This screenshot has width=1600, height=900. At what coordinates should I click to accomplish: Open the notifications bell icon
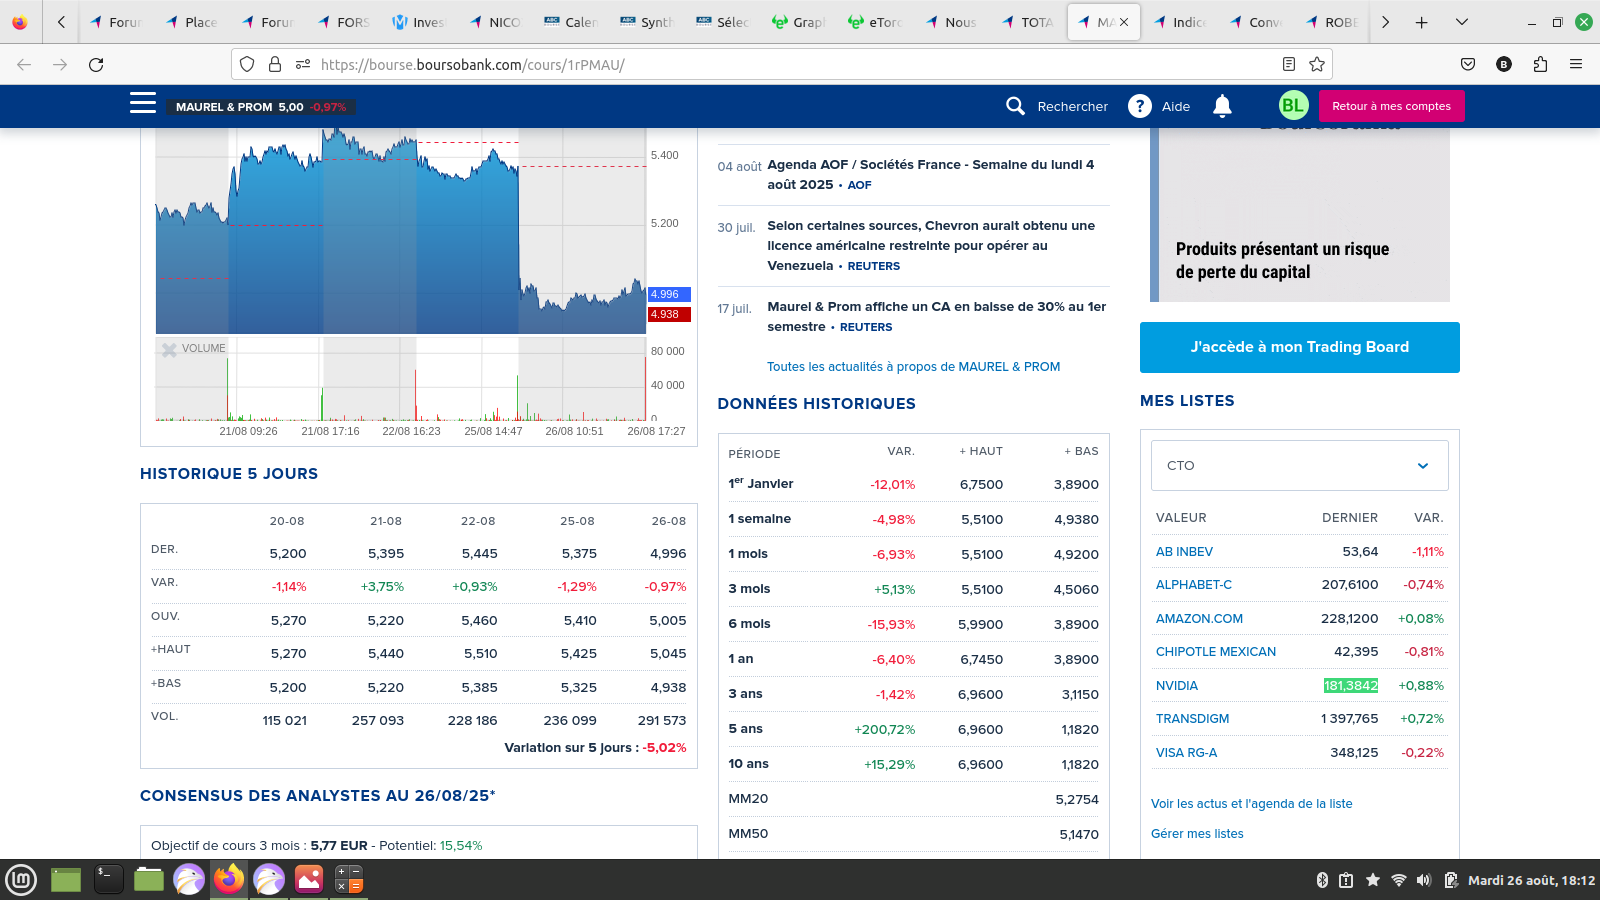(1222, 106)
